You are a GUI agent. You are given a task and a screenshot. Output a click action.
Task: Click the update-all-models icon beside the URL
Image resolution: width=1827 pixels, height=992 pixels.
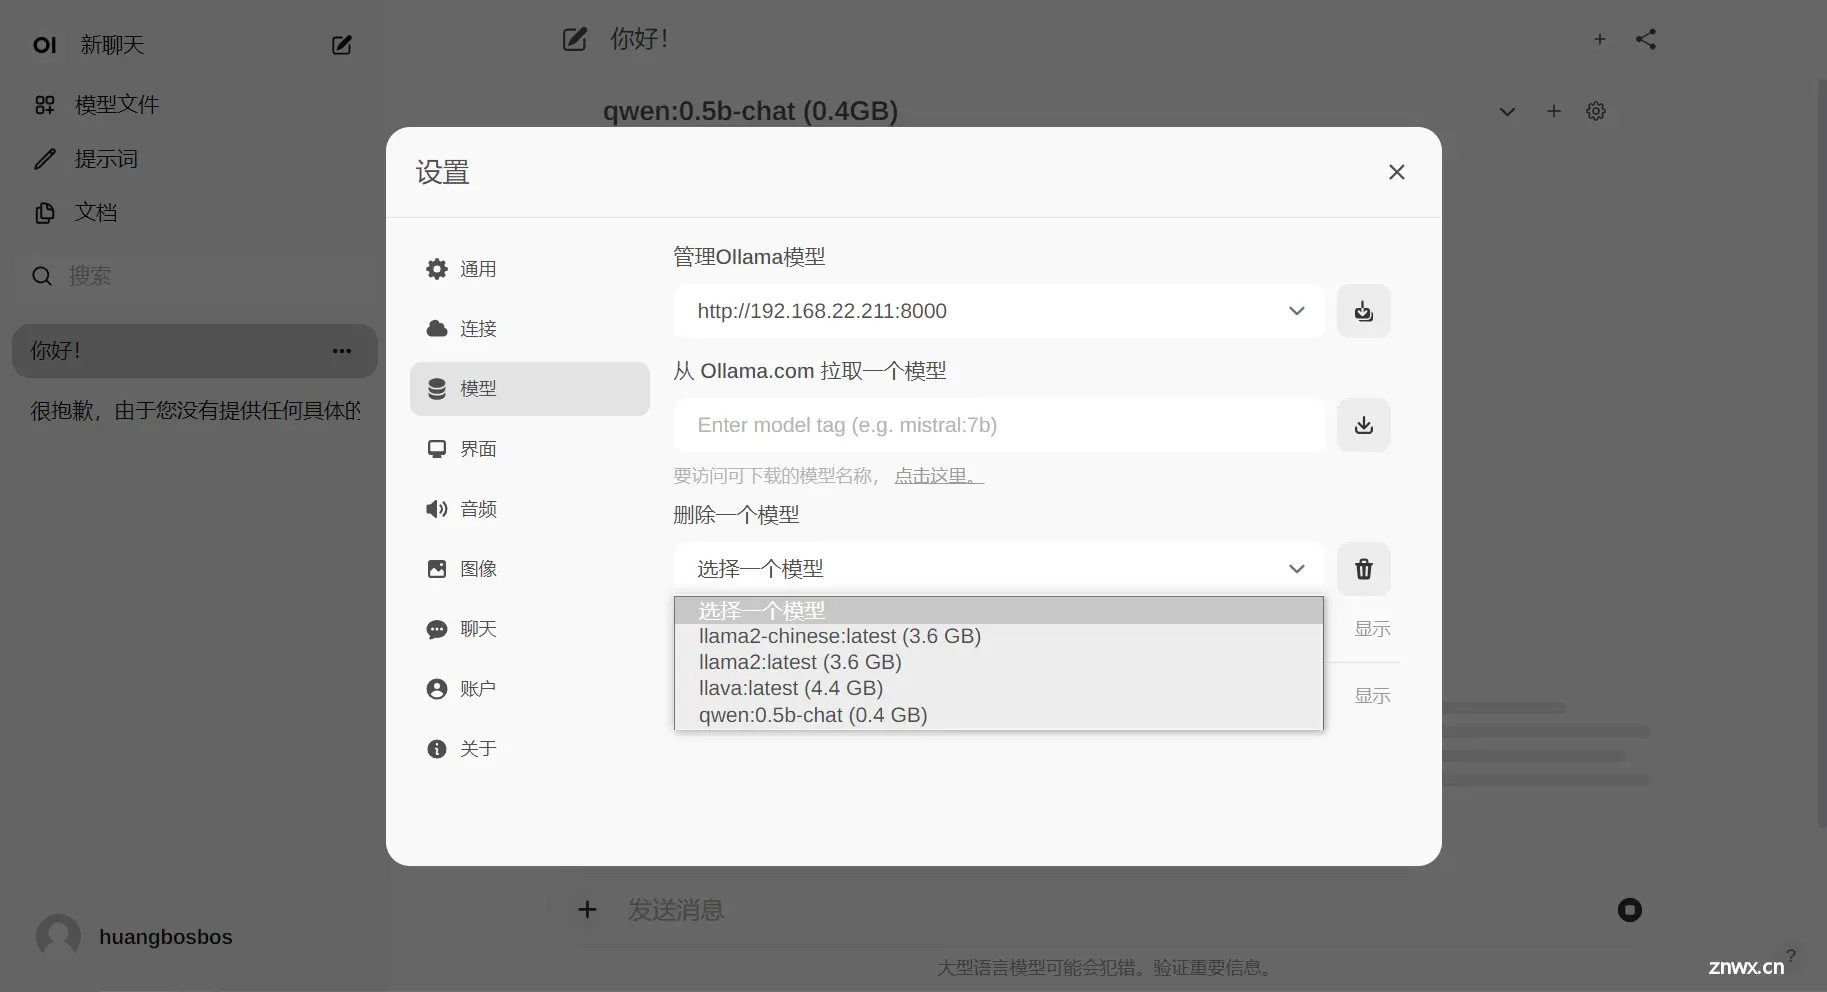(1364, 311)
